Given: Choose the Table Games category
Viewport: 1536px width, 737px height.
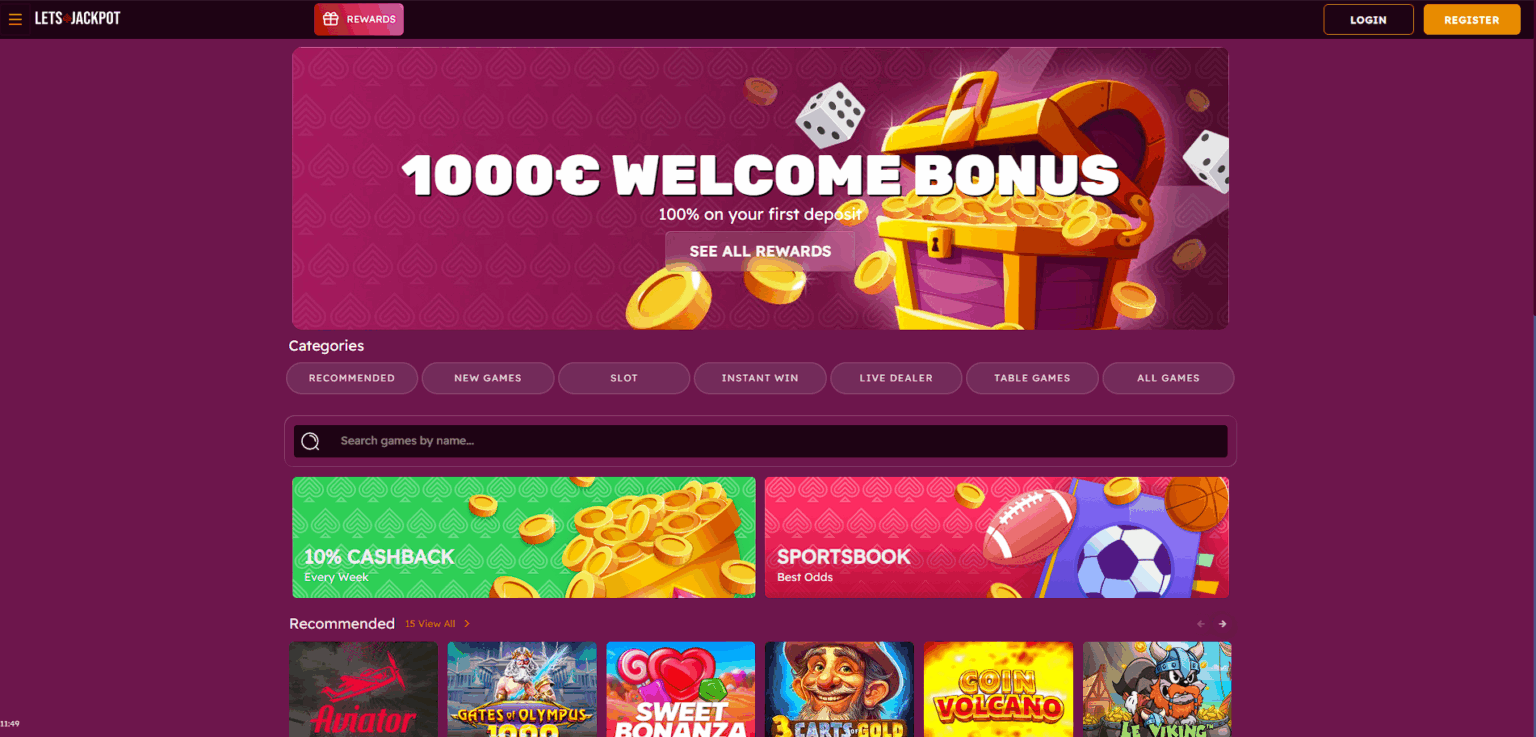Looking at the screenshot, I should click(1032, 378).
